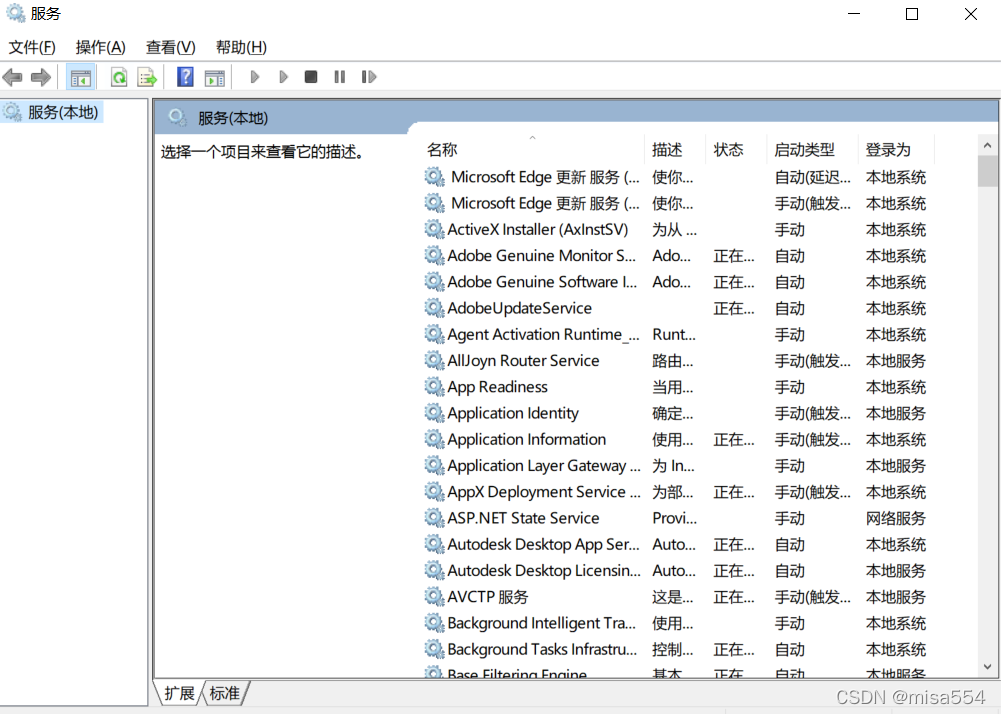This screenshot has height=714, width=1001.
Task: Select Agent Activation Runtime_... service
Action: [x=543, y=334]
